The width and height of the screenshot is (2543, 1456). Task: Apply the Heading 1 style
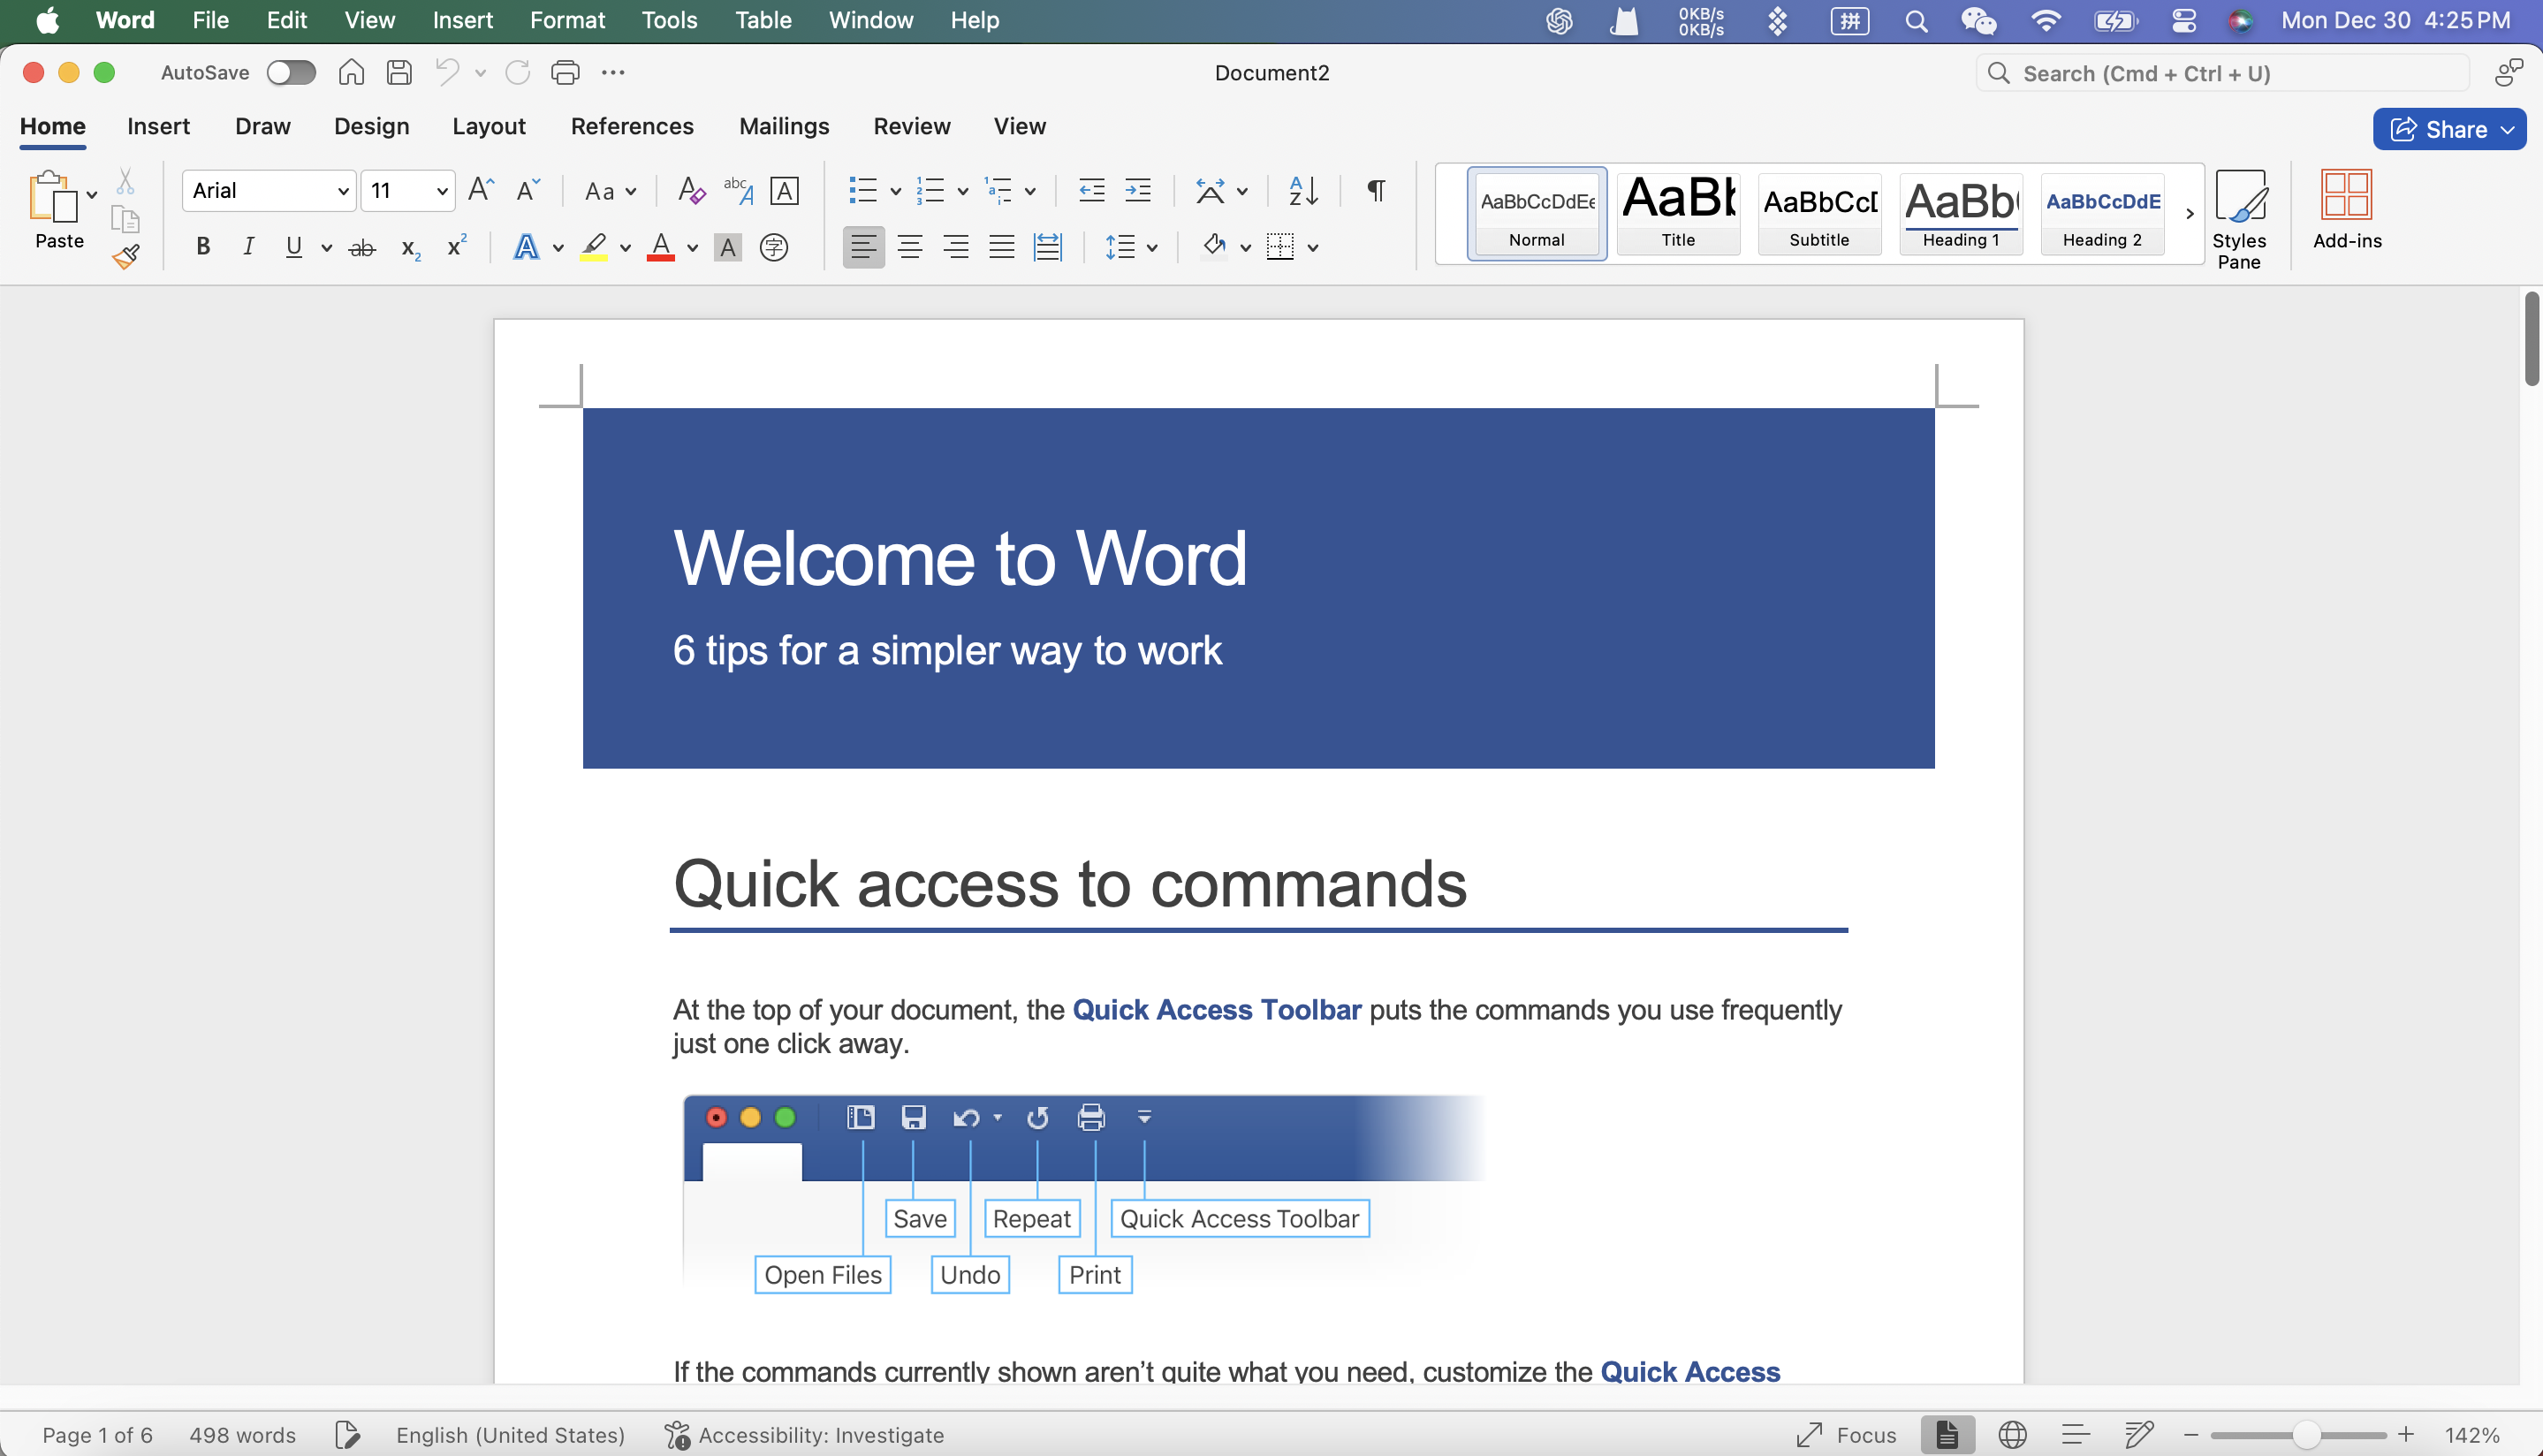[x=1960, y=212]
